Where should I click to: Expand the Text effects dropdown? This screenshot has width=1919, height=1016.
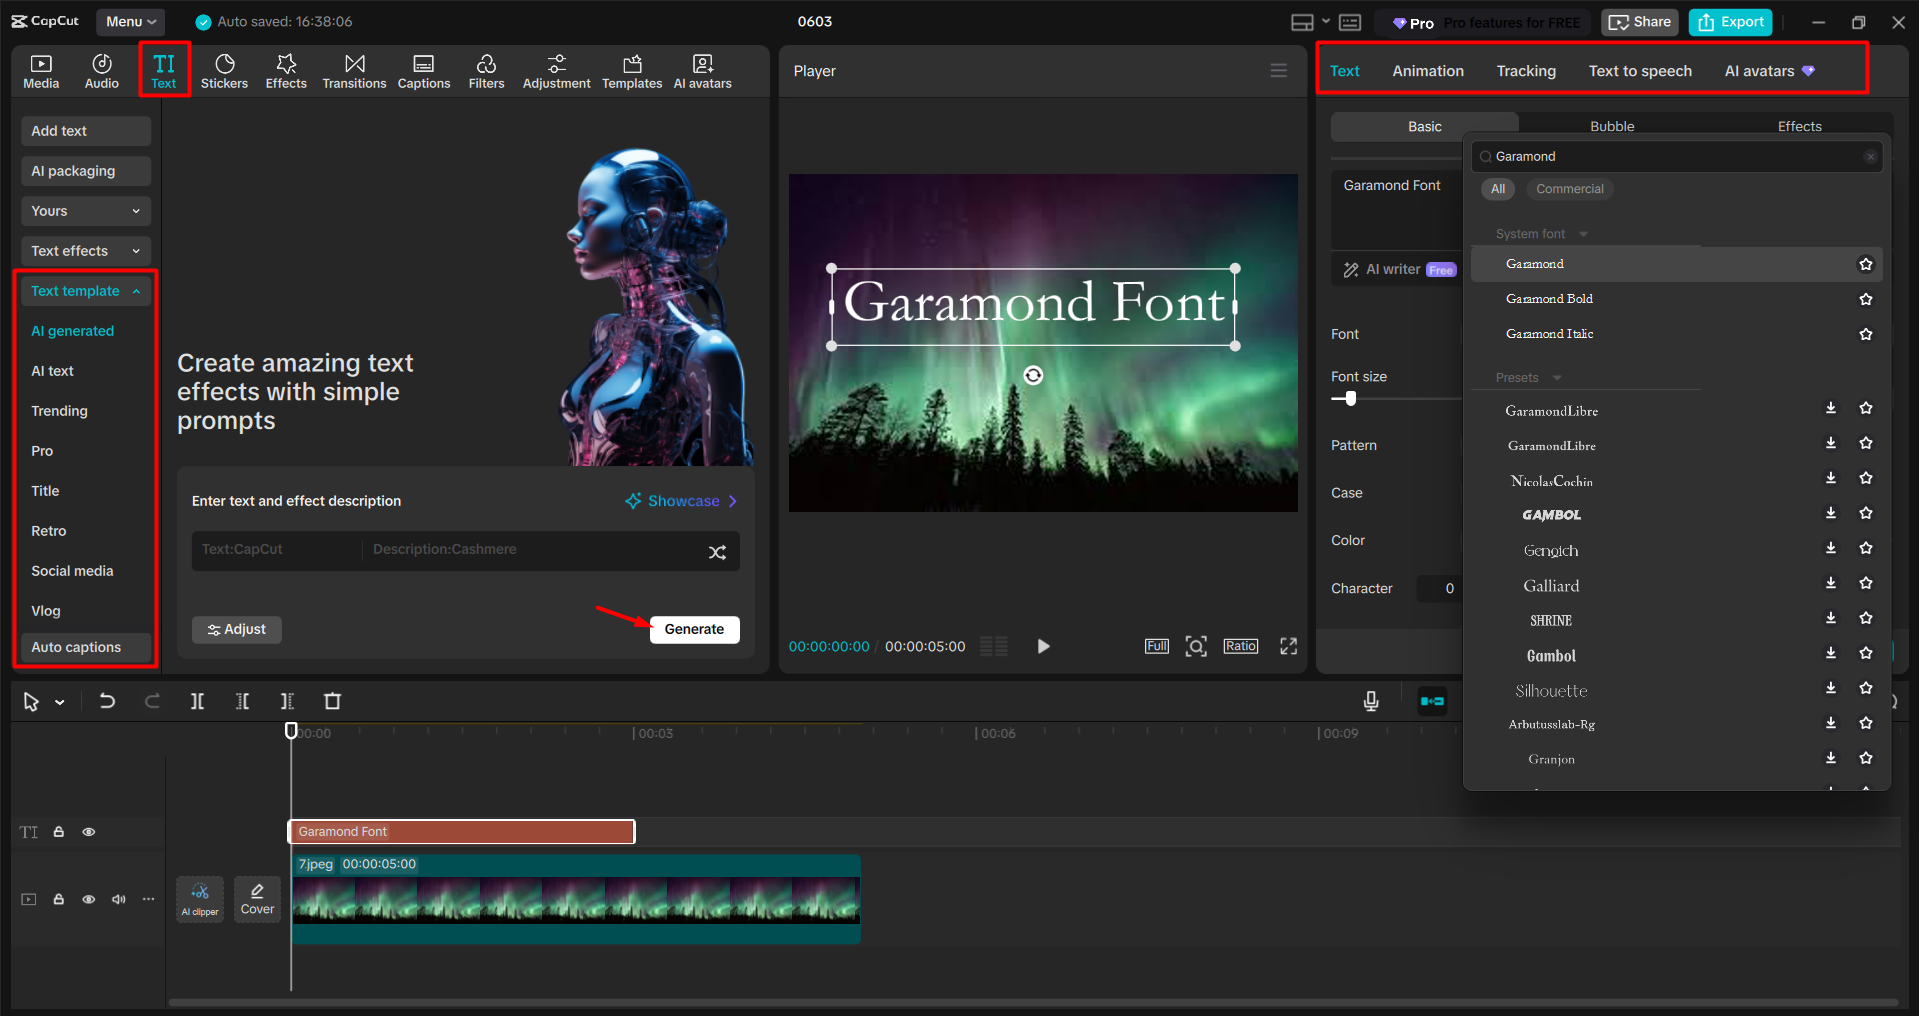click(135, 251)
